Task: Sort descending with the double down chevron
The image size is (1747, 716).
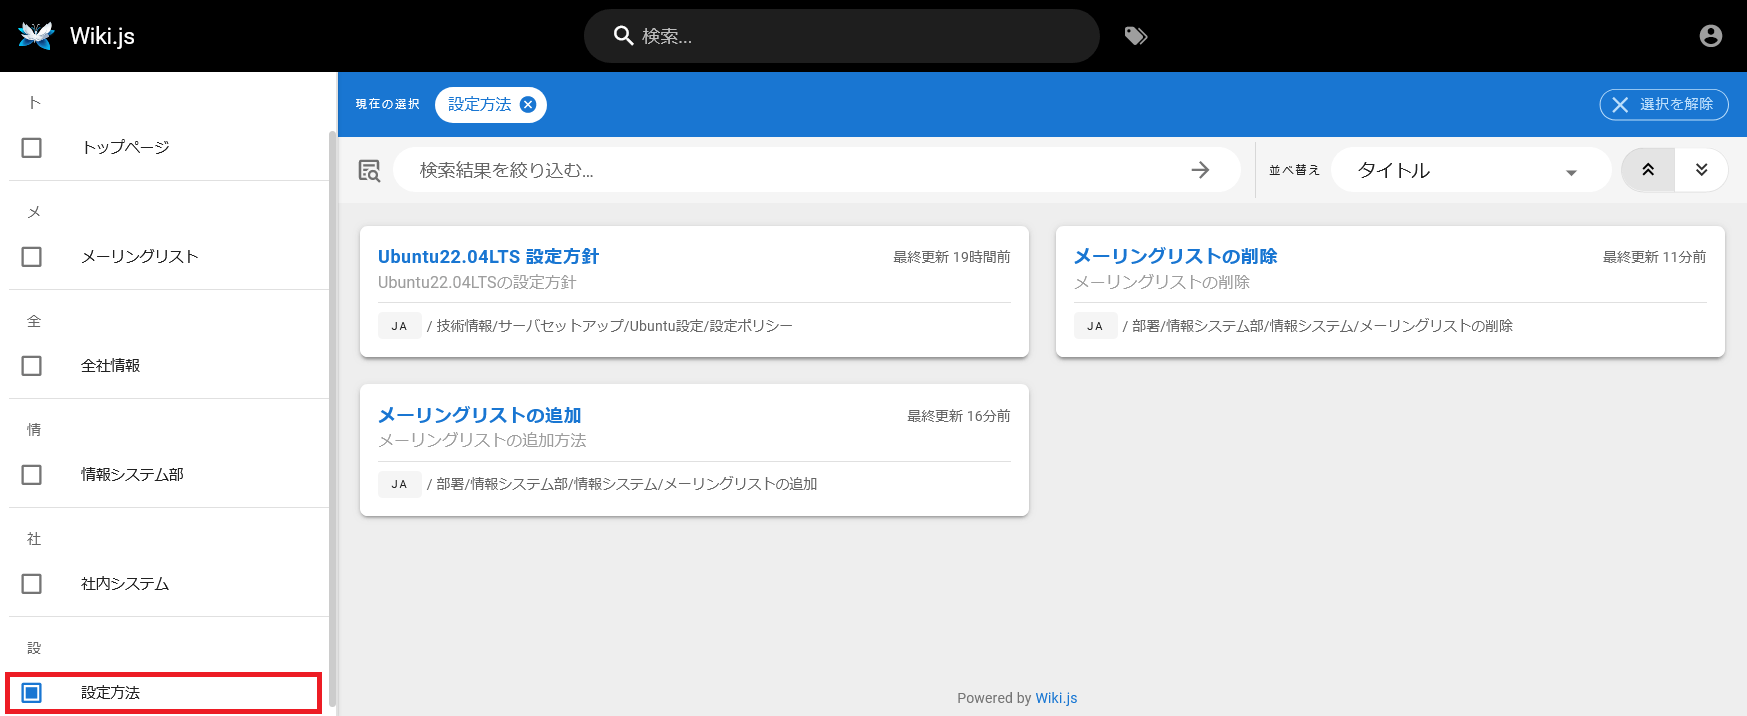Action: (x=1701, y=170)
